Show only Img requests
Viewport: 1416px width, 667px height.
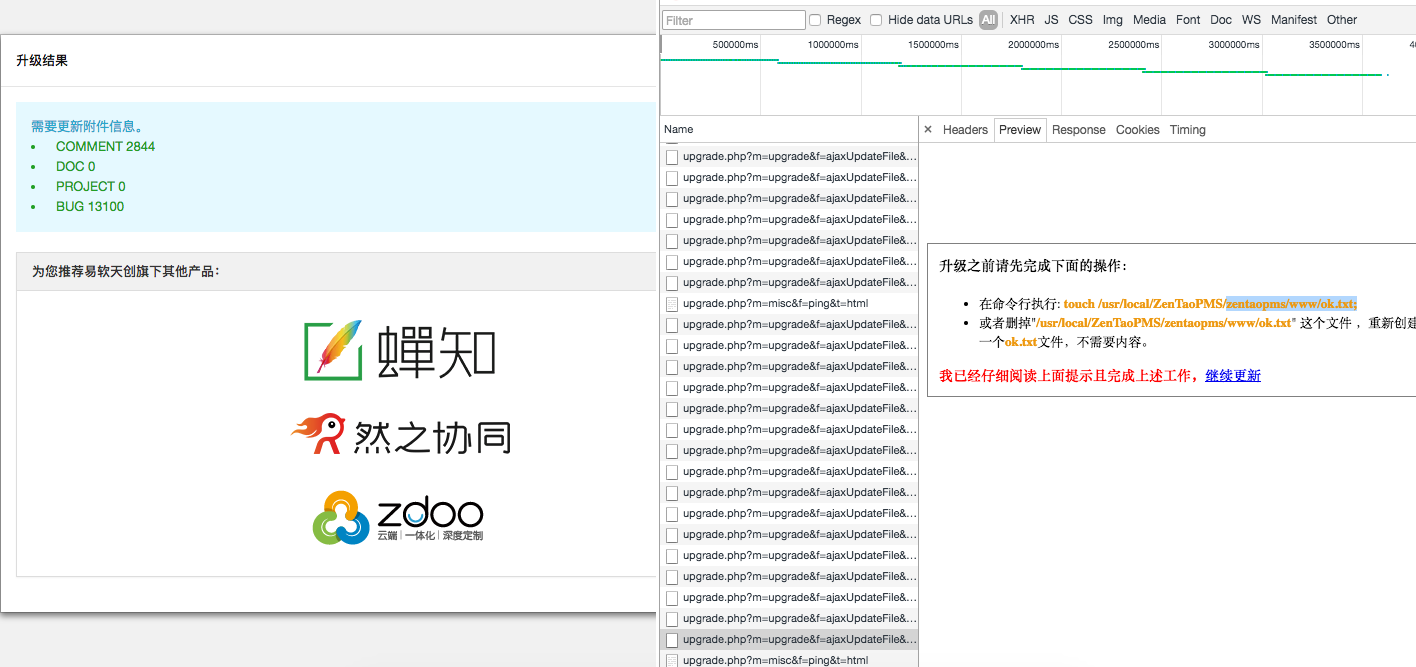coord(1112,20)
